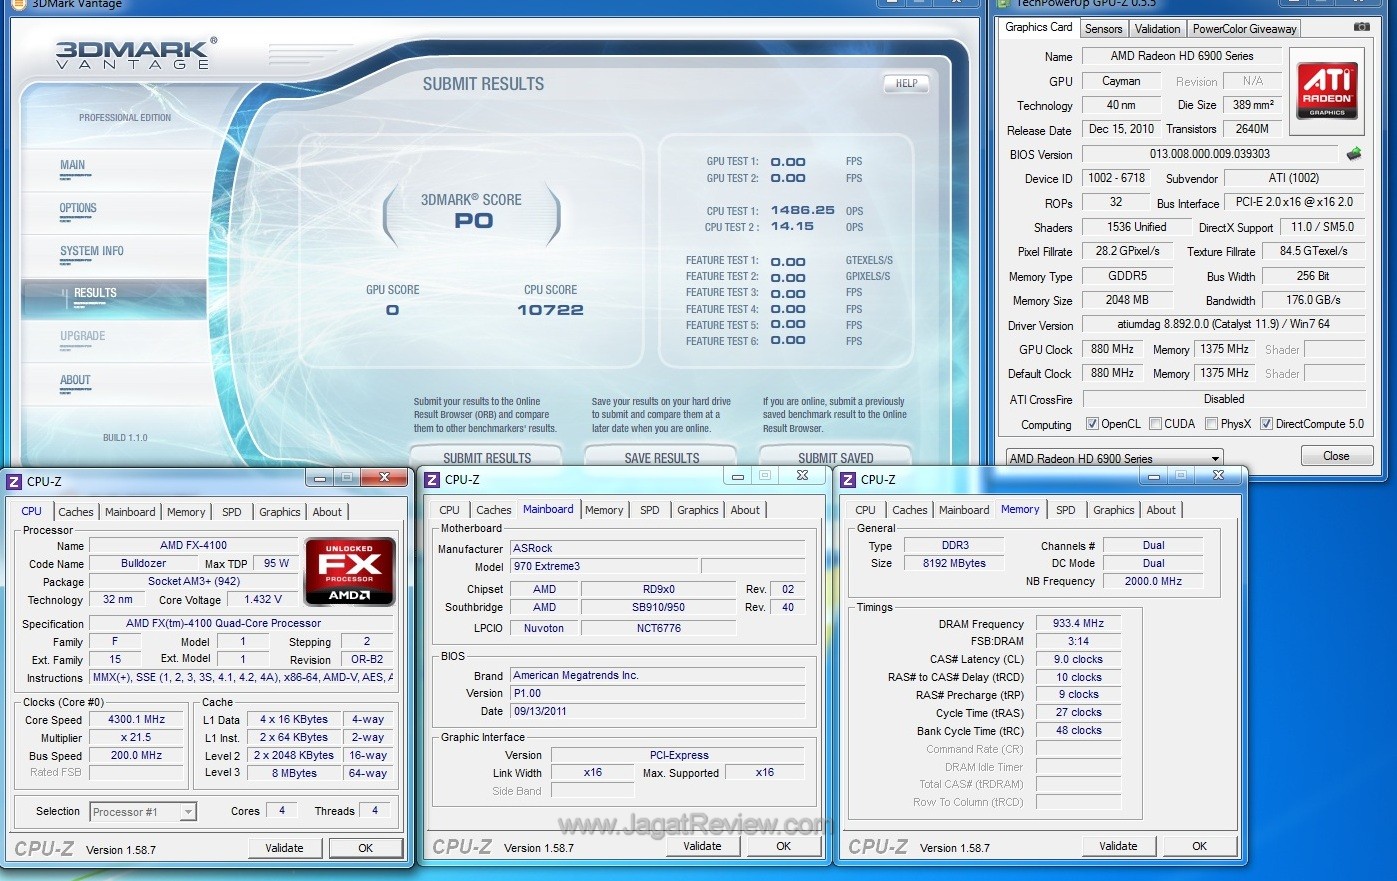
Task: Click the ATI Radeon logo
Action: click(x=1327, y=90)
